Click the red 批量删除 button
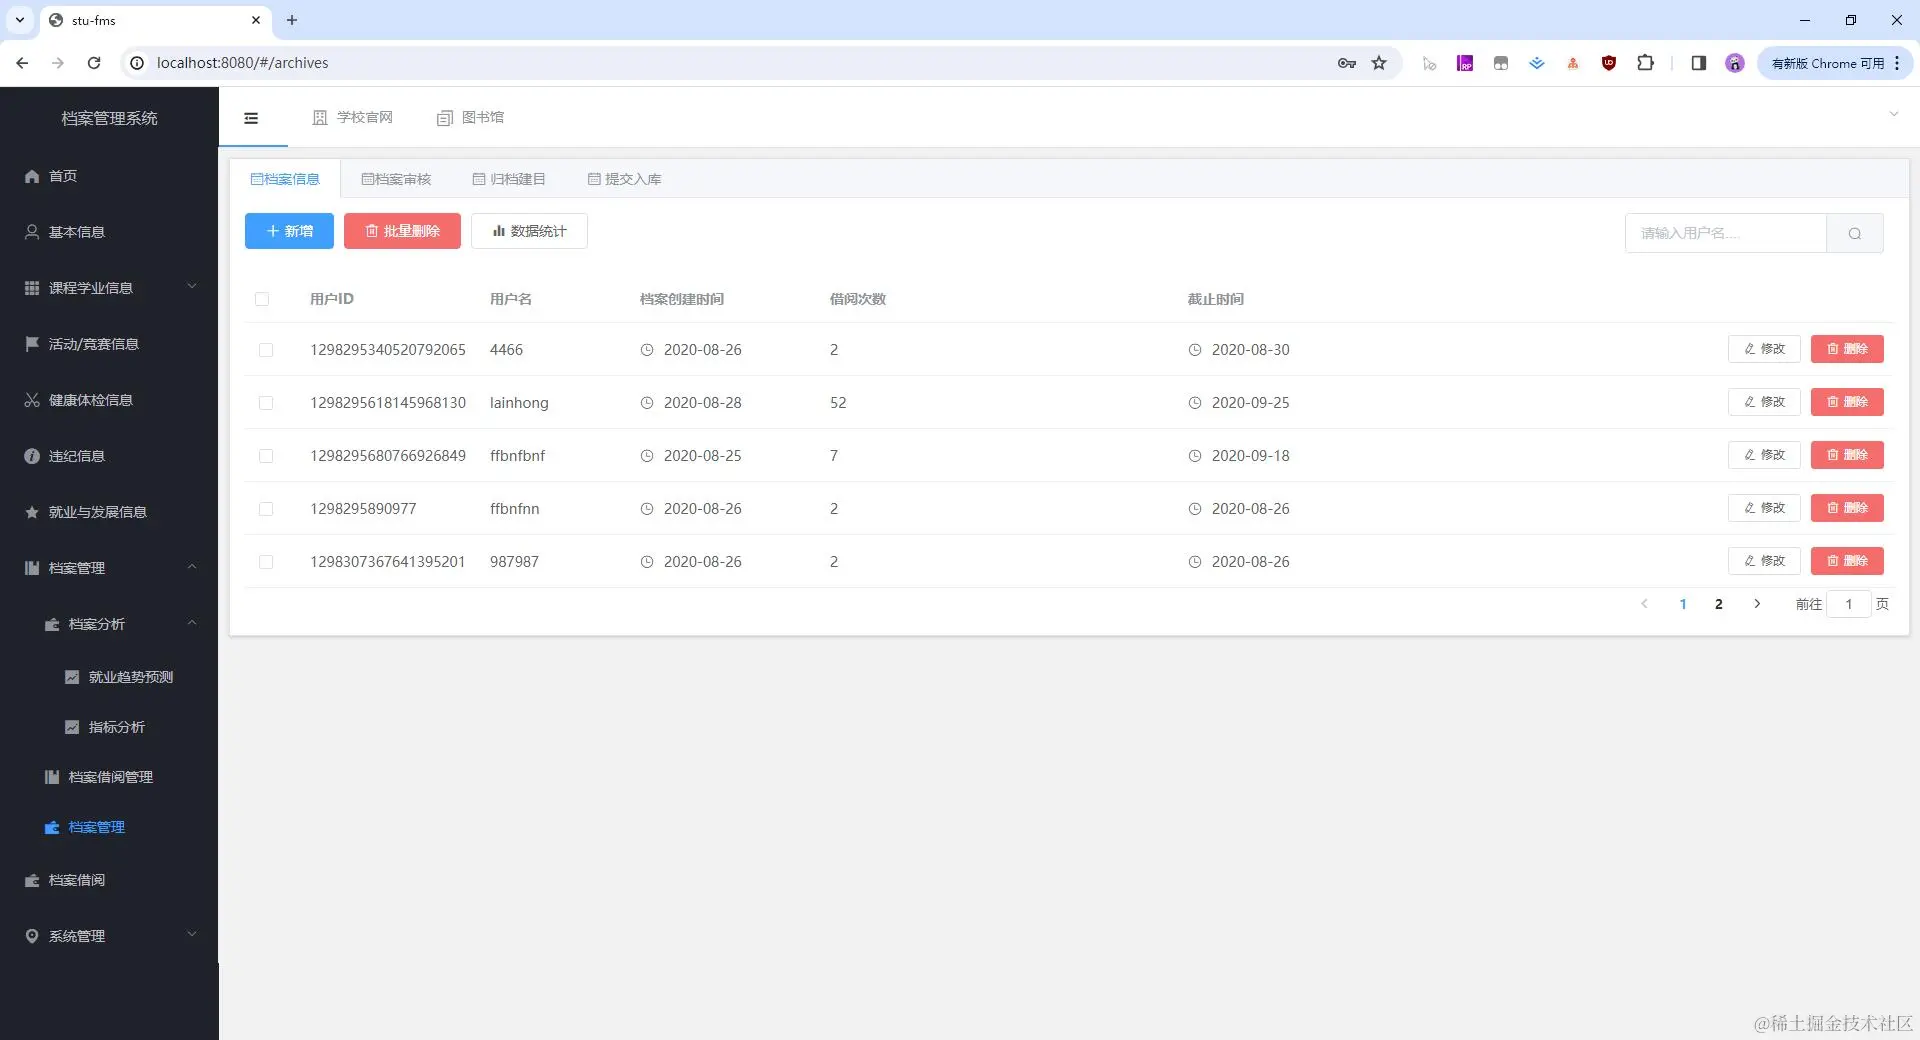Image resolution: width=1920 pixels, height=1040 pixels. tap(402, 231)
